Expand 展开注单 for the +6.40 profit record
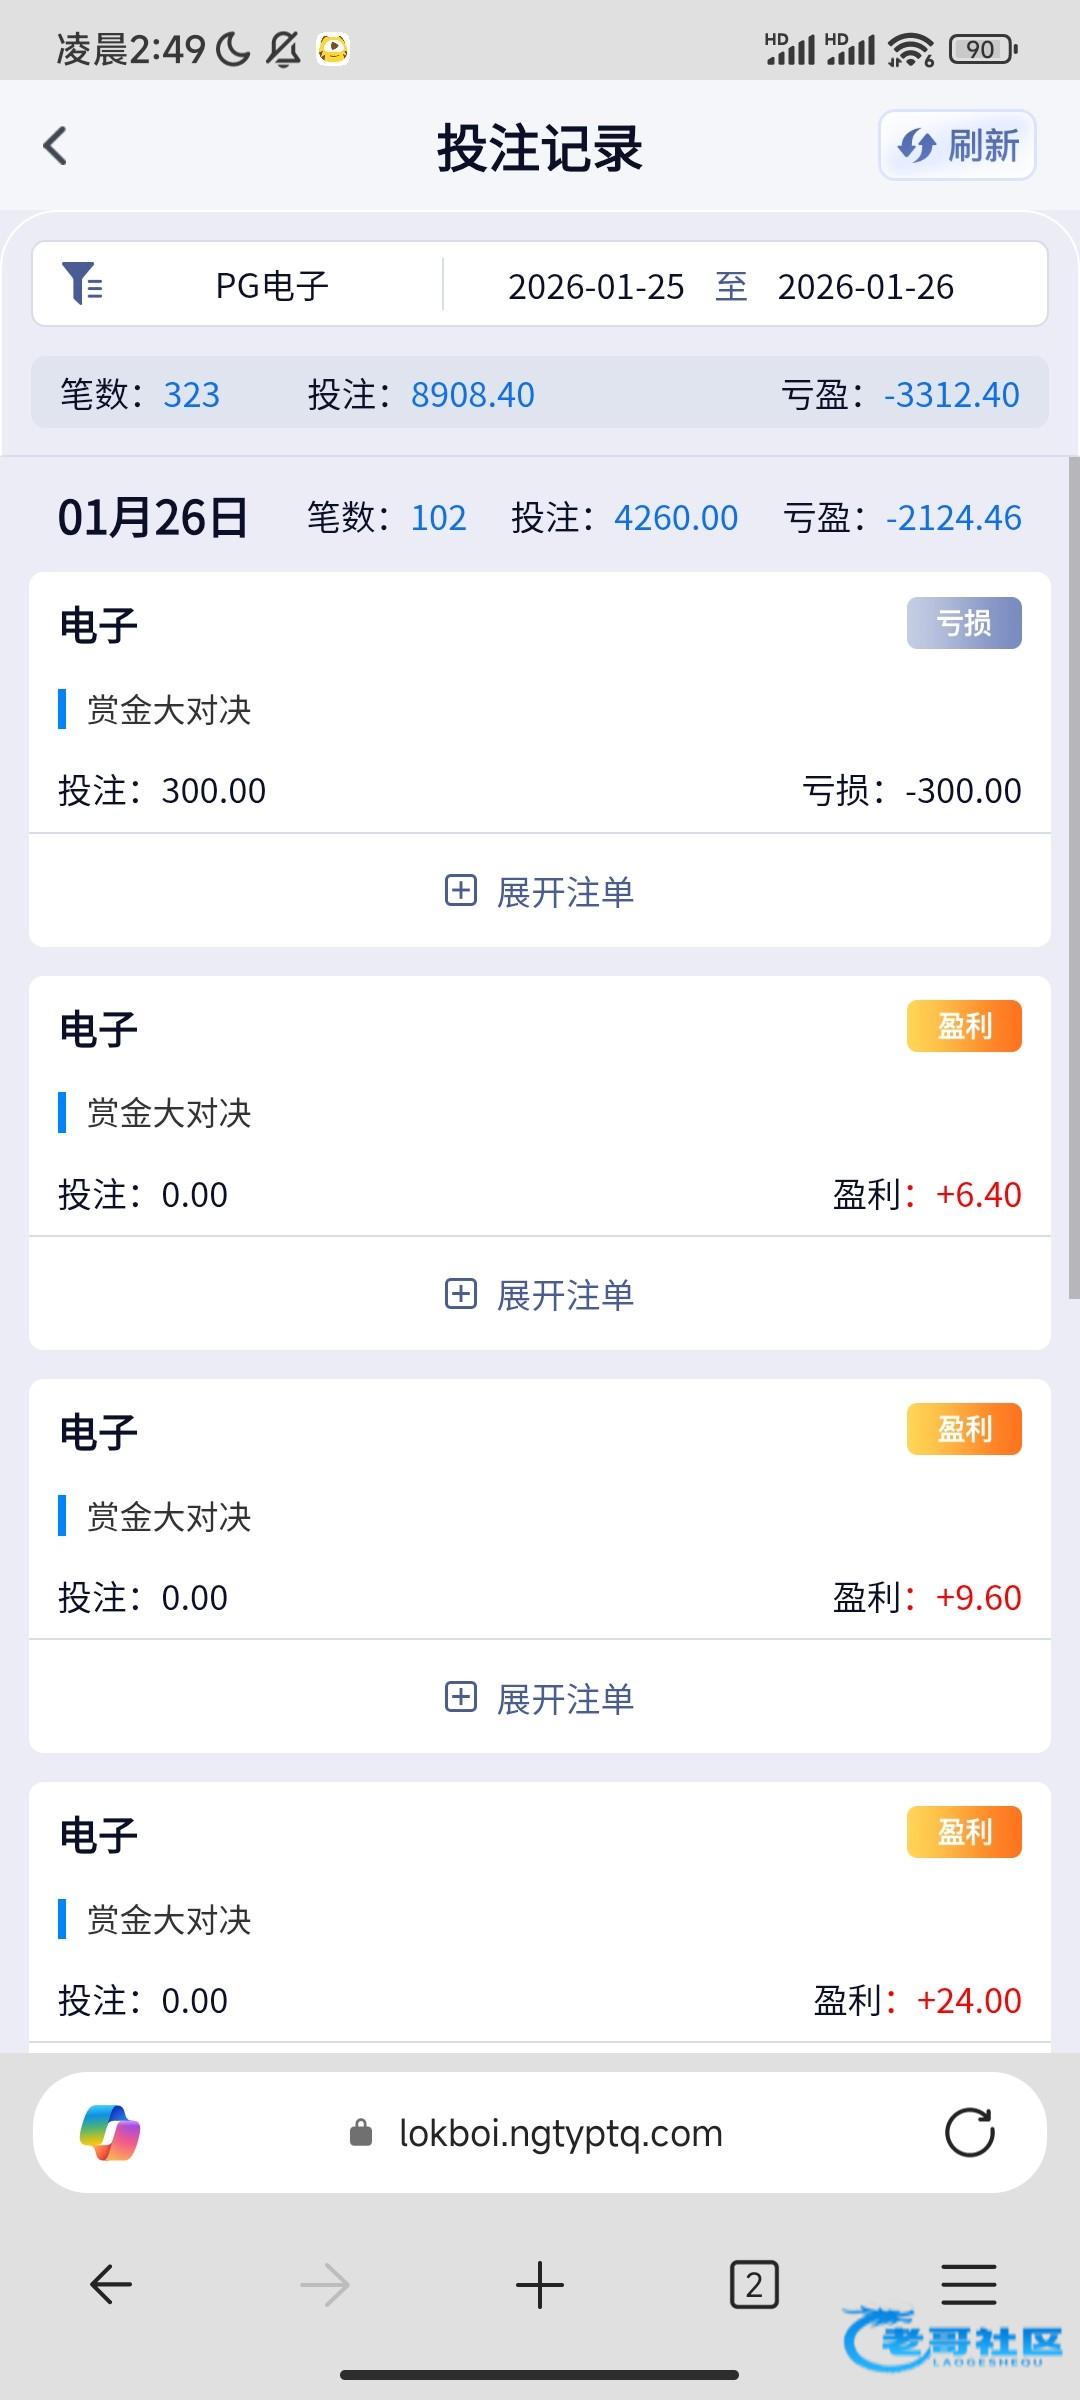Screen dimensions: 1080x2400 (x=540, y=1294)
